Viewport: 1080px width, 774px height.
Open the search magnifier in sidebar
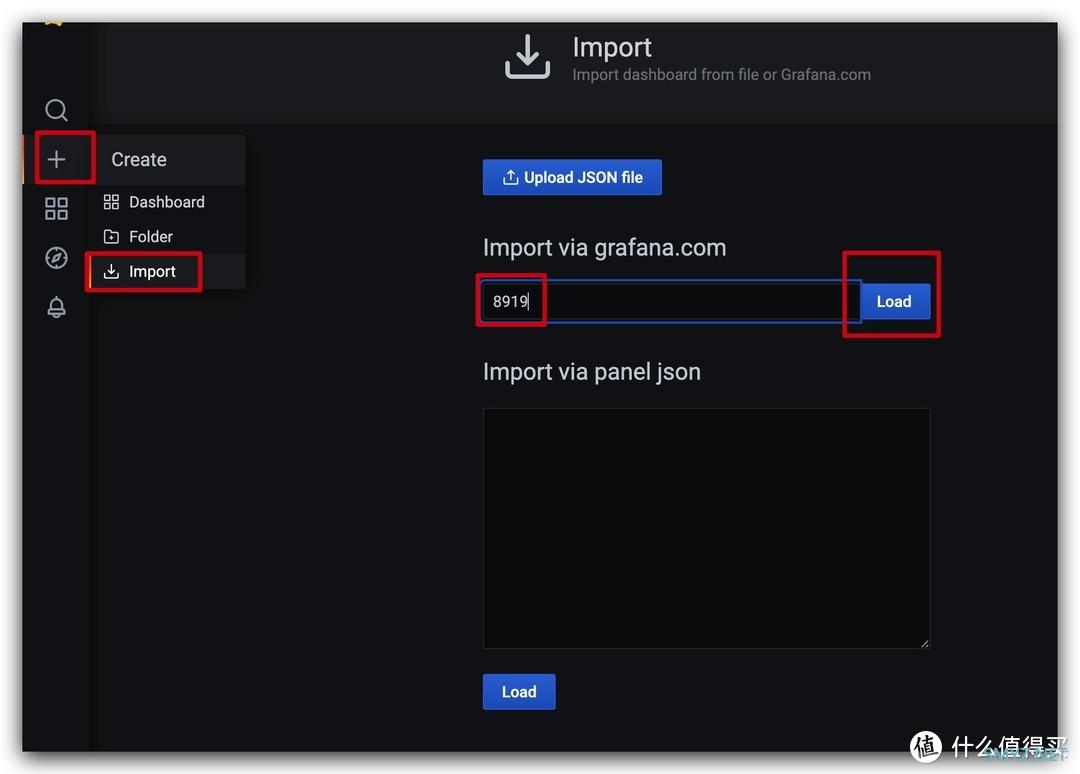point(56,109)
